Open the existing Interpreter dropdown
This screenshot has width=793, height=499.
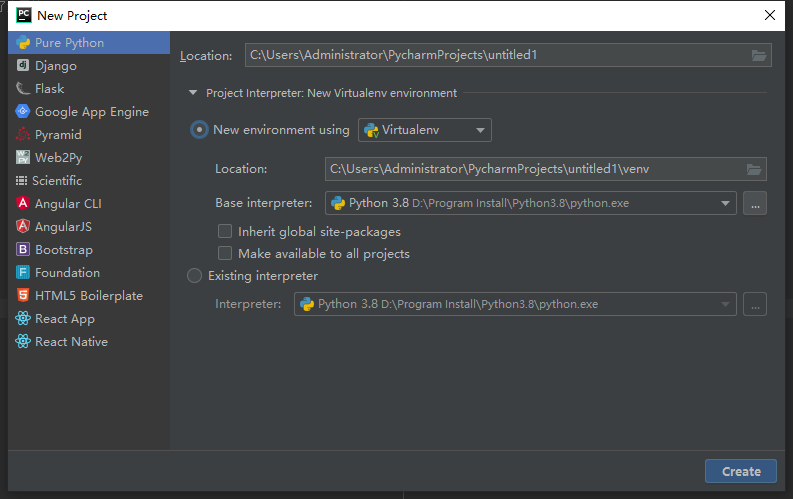tap(515, 304)
